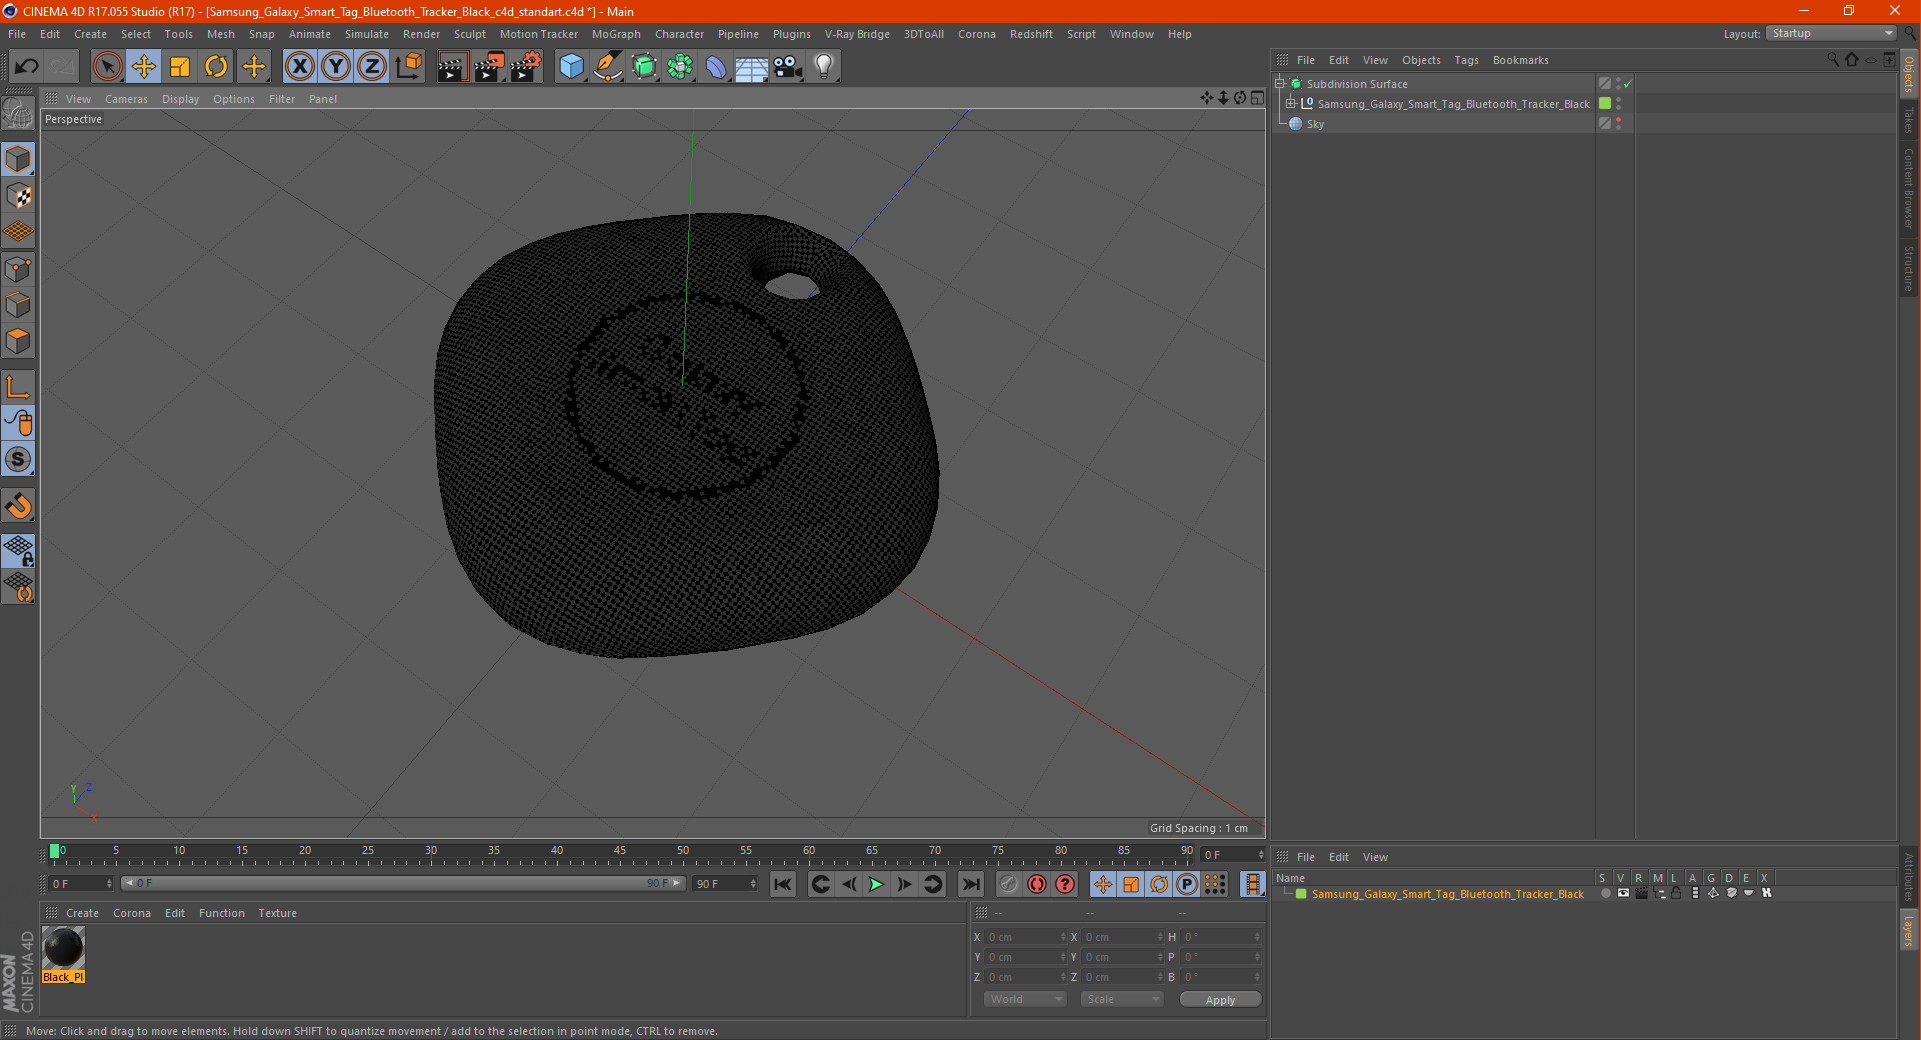Select the Sky object
The height and width of the screenshot is (1040, 1921).
(1315, 124)
